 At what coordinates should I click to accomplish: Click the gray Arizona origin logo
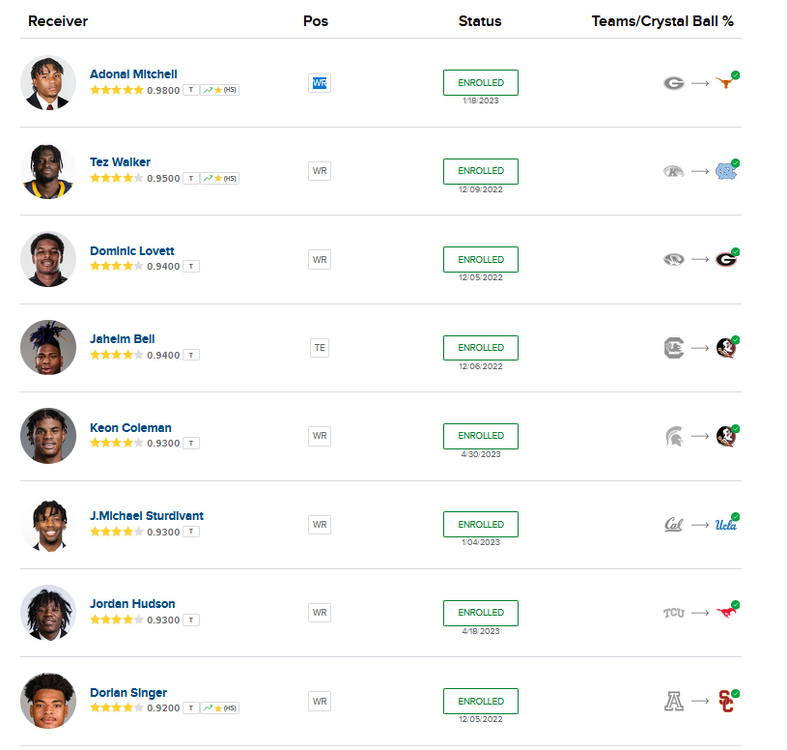pyautogui.click(x=674, y=702)
